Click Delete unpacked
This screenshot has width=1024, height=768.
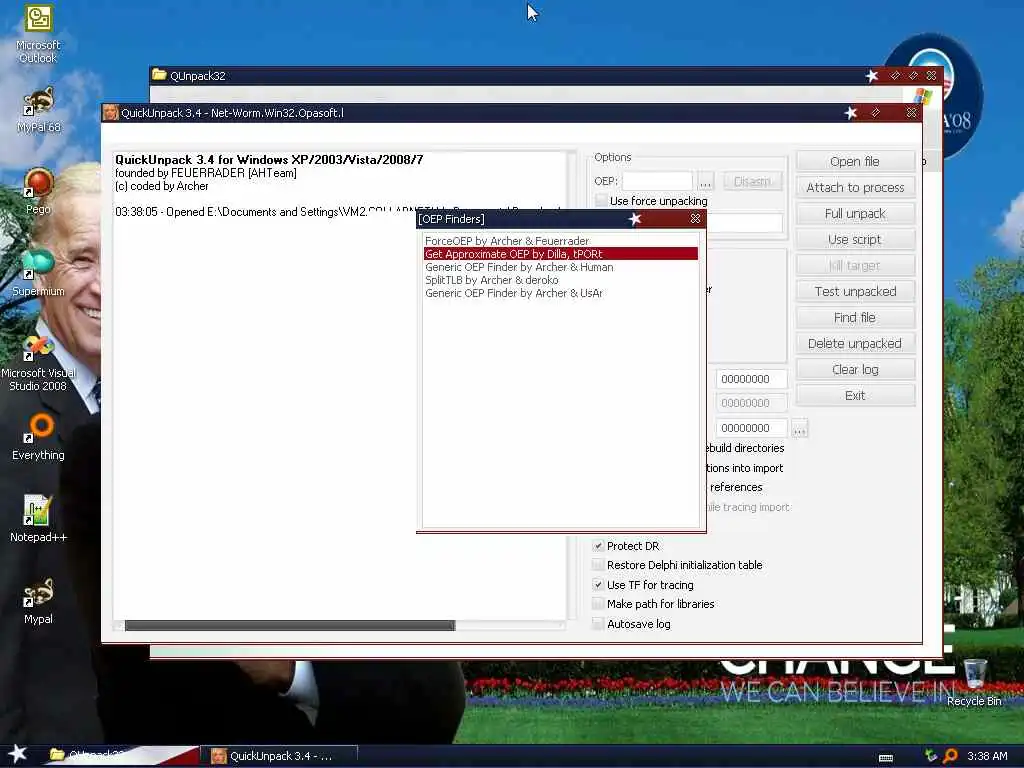(855, 344)
